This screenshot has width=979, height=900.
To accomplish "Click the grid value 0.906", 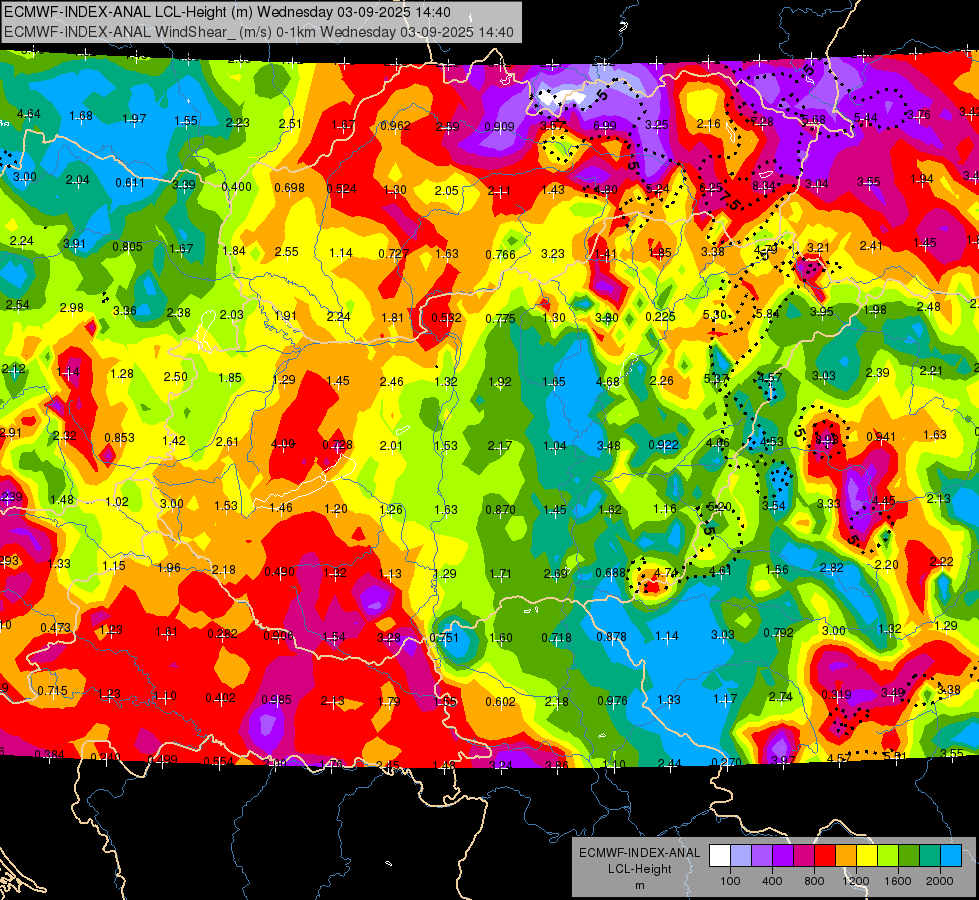I will [278, 636].
